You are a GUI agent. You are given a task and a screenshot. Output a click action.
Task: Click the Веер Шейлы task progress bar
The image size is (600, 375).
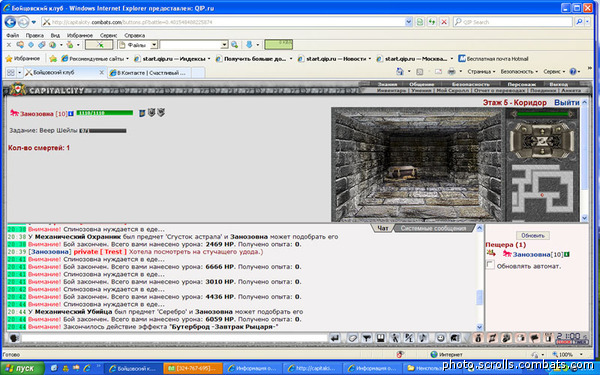[103, 131]
